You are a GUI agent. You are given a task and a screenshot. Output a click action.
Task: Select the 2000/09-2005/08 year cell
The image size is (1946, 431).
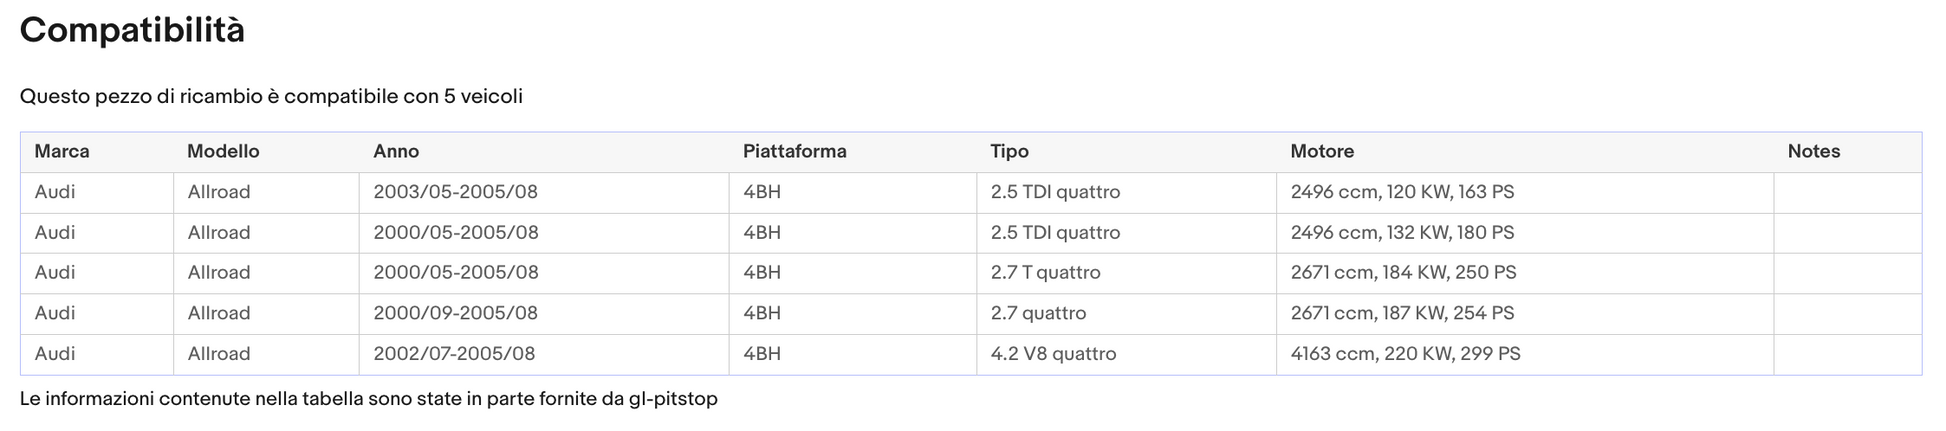544,313
